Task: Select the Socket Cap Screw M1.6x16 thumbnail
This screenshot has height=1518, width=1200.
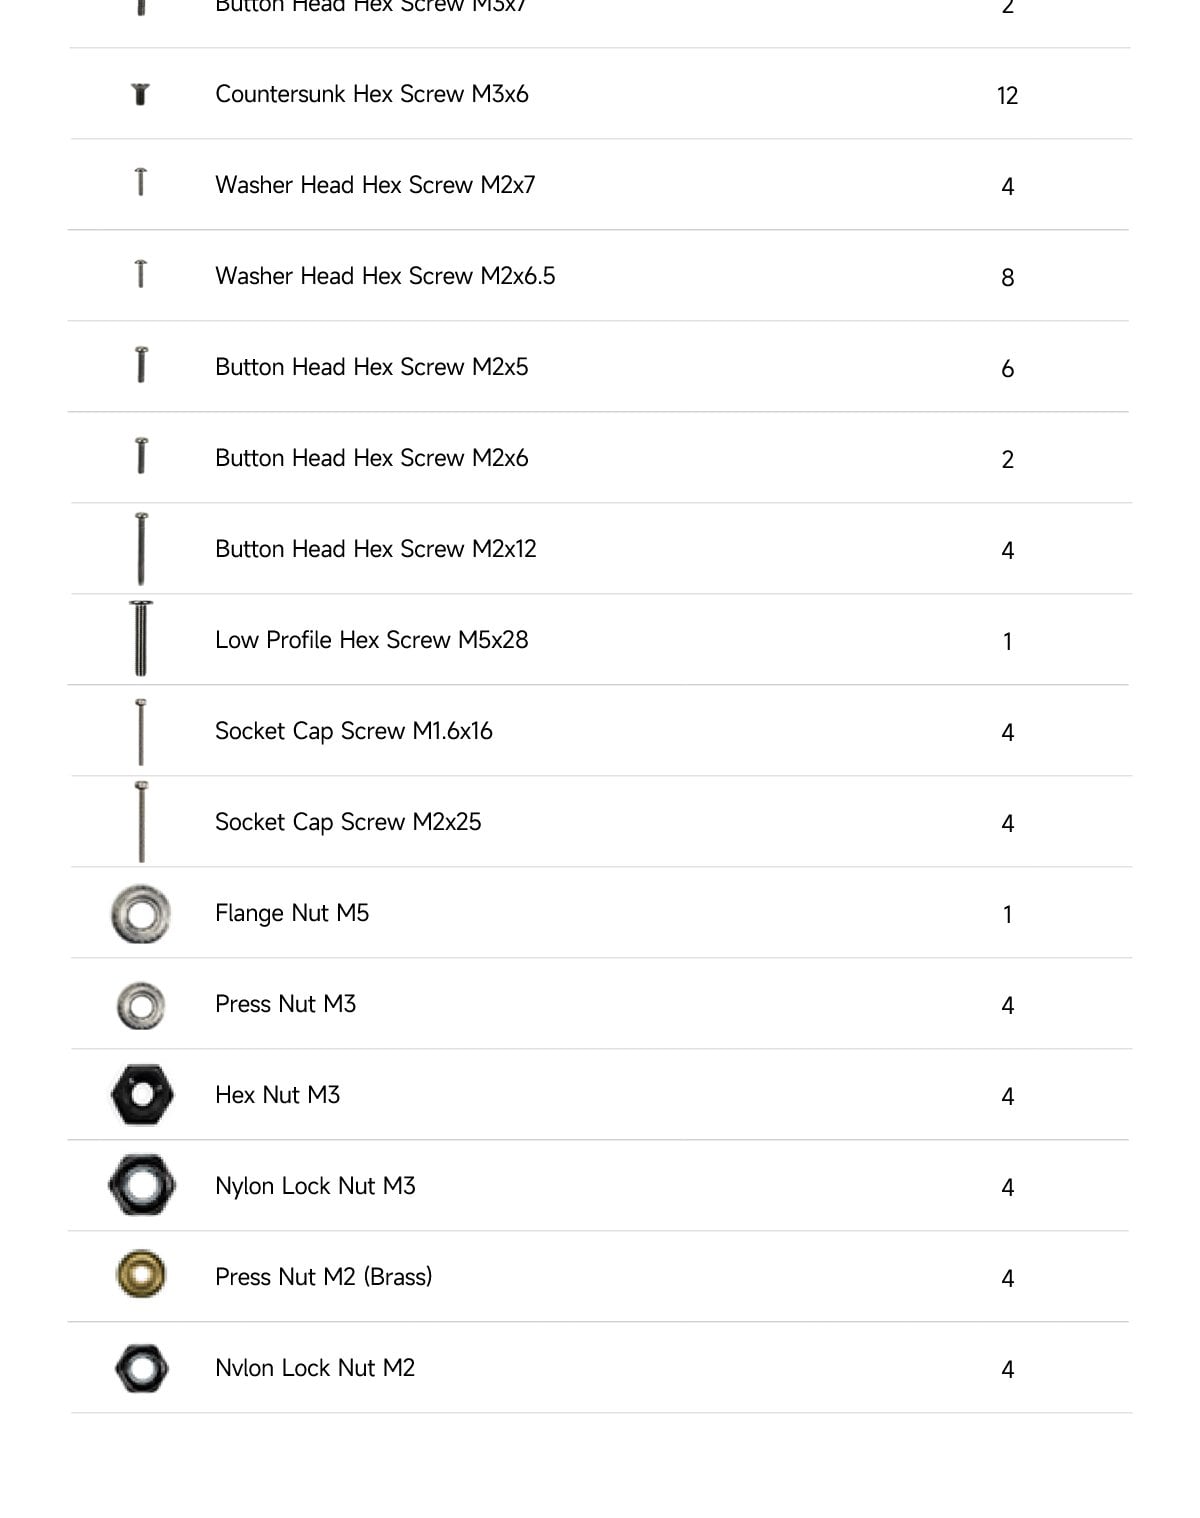Action: click(x=141, y=732)
